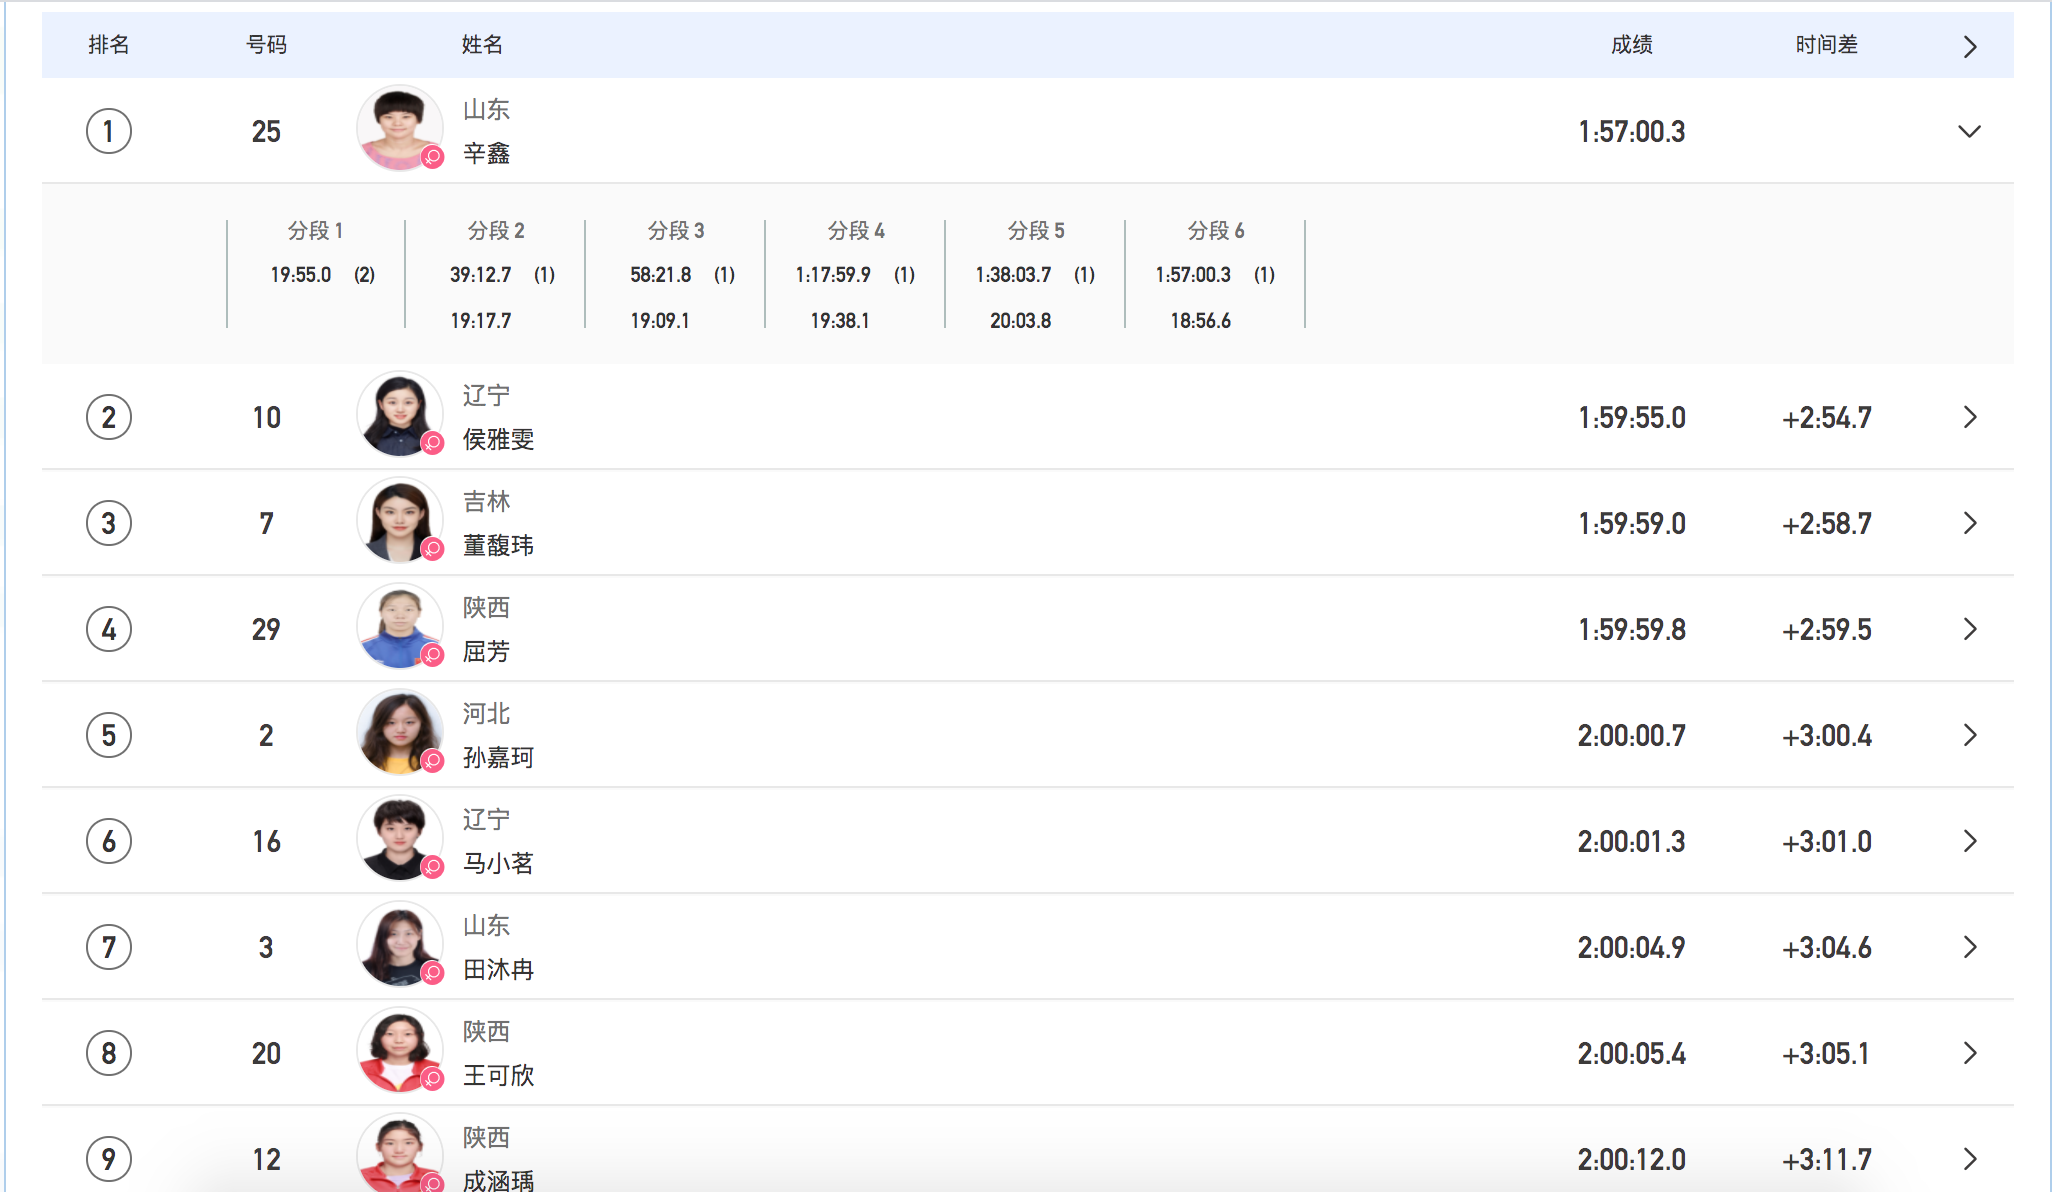The width and height of the screenshot is (2052, 1192).
Task: Expand segment details for 董馥玮
Action: [1969, 523]
